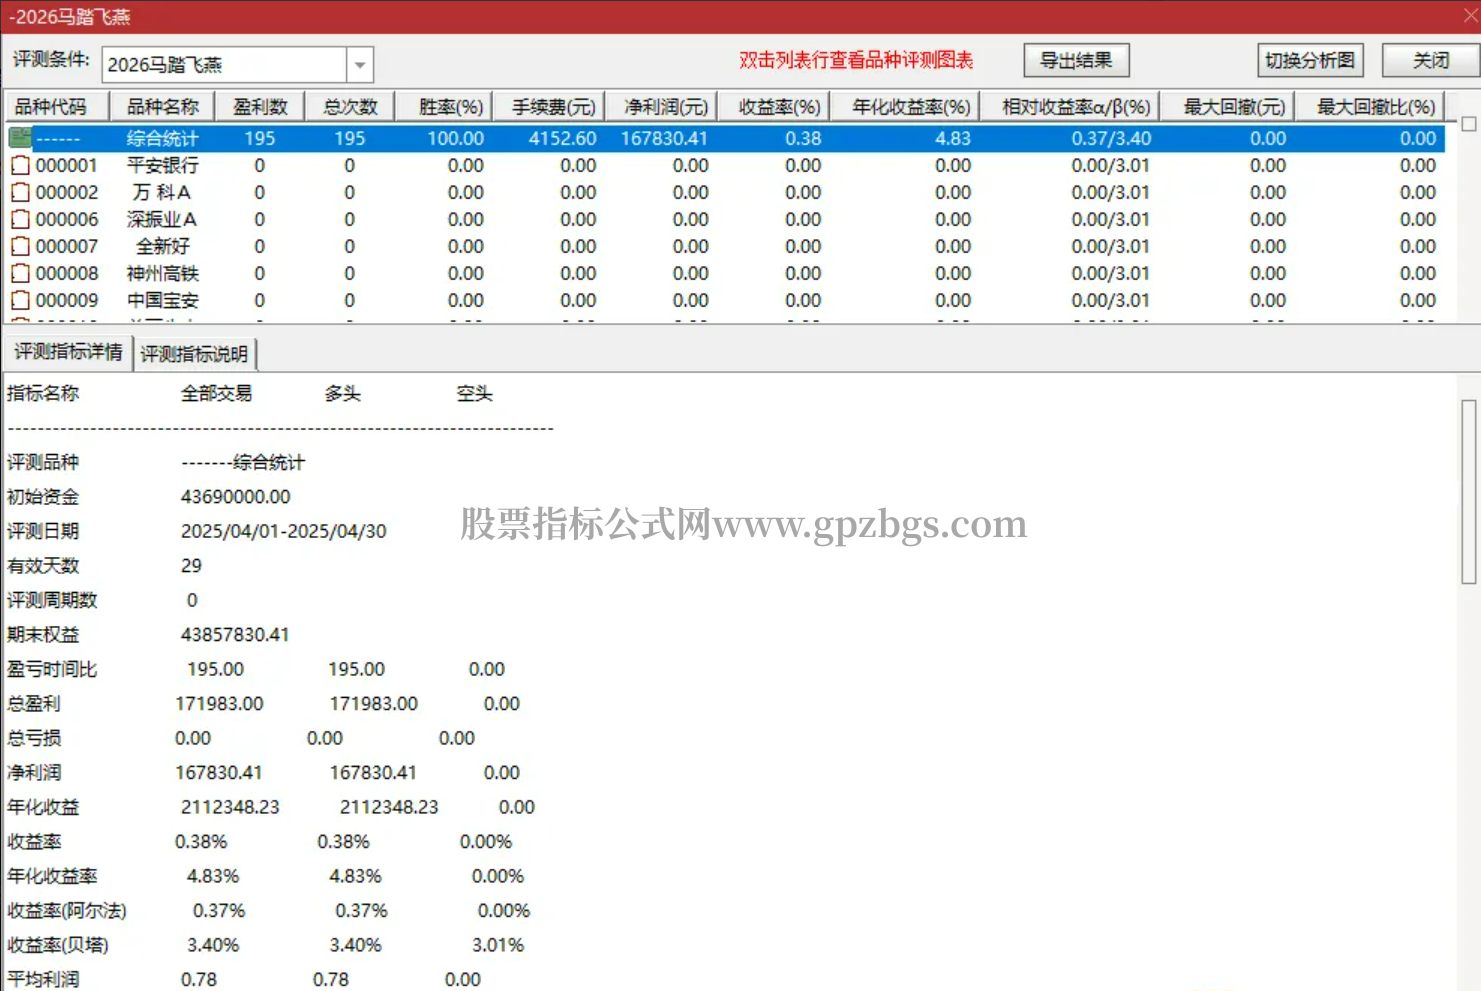
Task: Click the 评测条件 field showing 2026马踏飞燕
Action: (224, 66)
